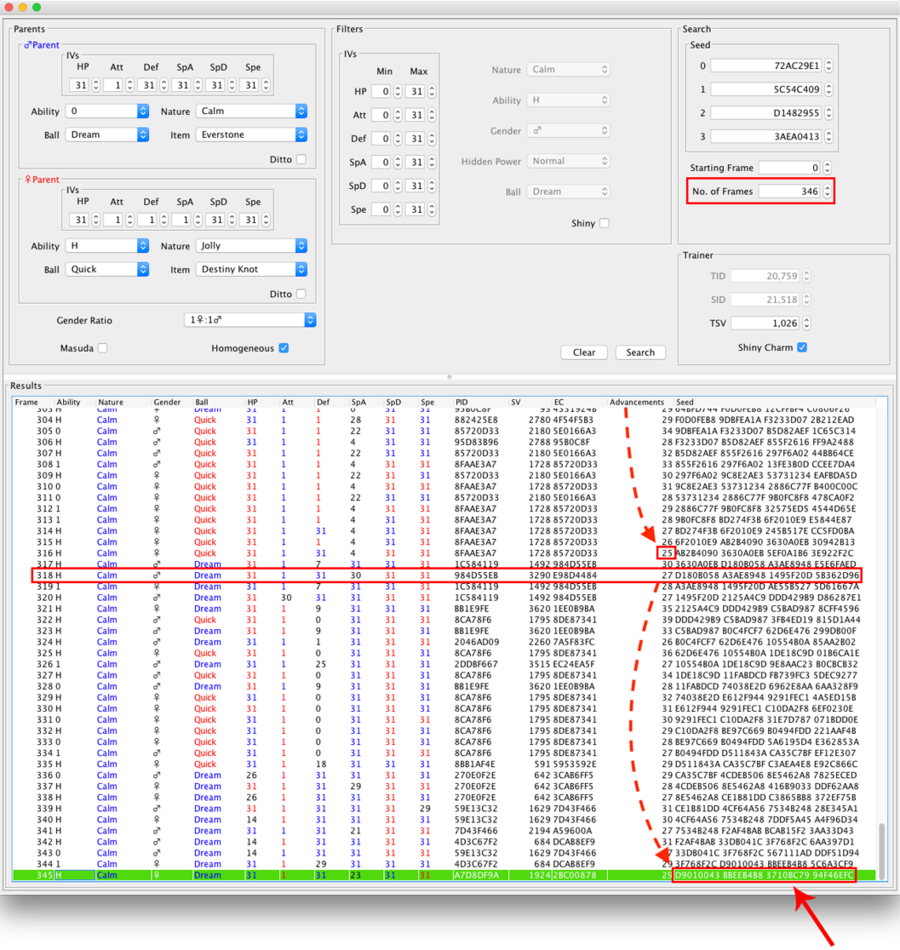Open the Gender Ratio dropdown
This screenshot has height=950, width=900.
tap(250, 320)
